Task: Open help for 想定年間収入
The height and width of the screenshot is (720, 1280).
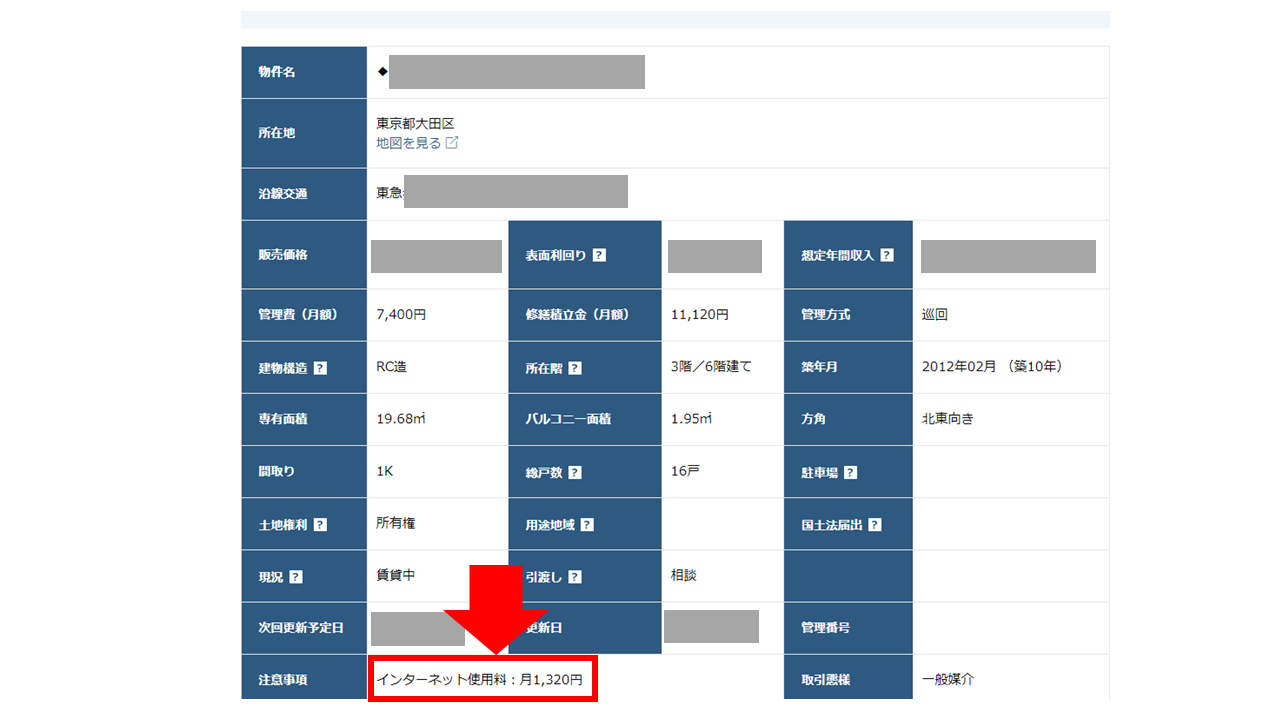Action: tap(887, 255)
